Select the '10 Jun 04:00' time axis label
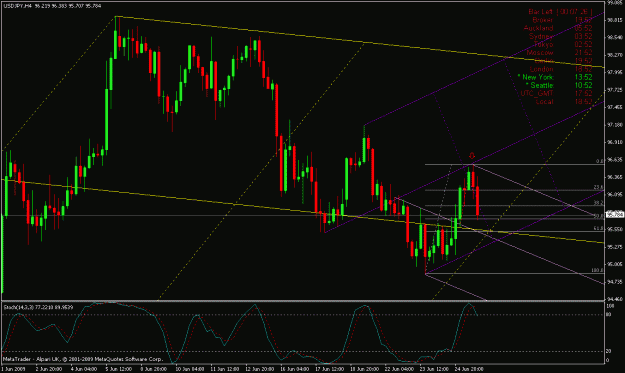This screenshot has height=373, width=625. [x=190, y=369]
